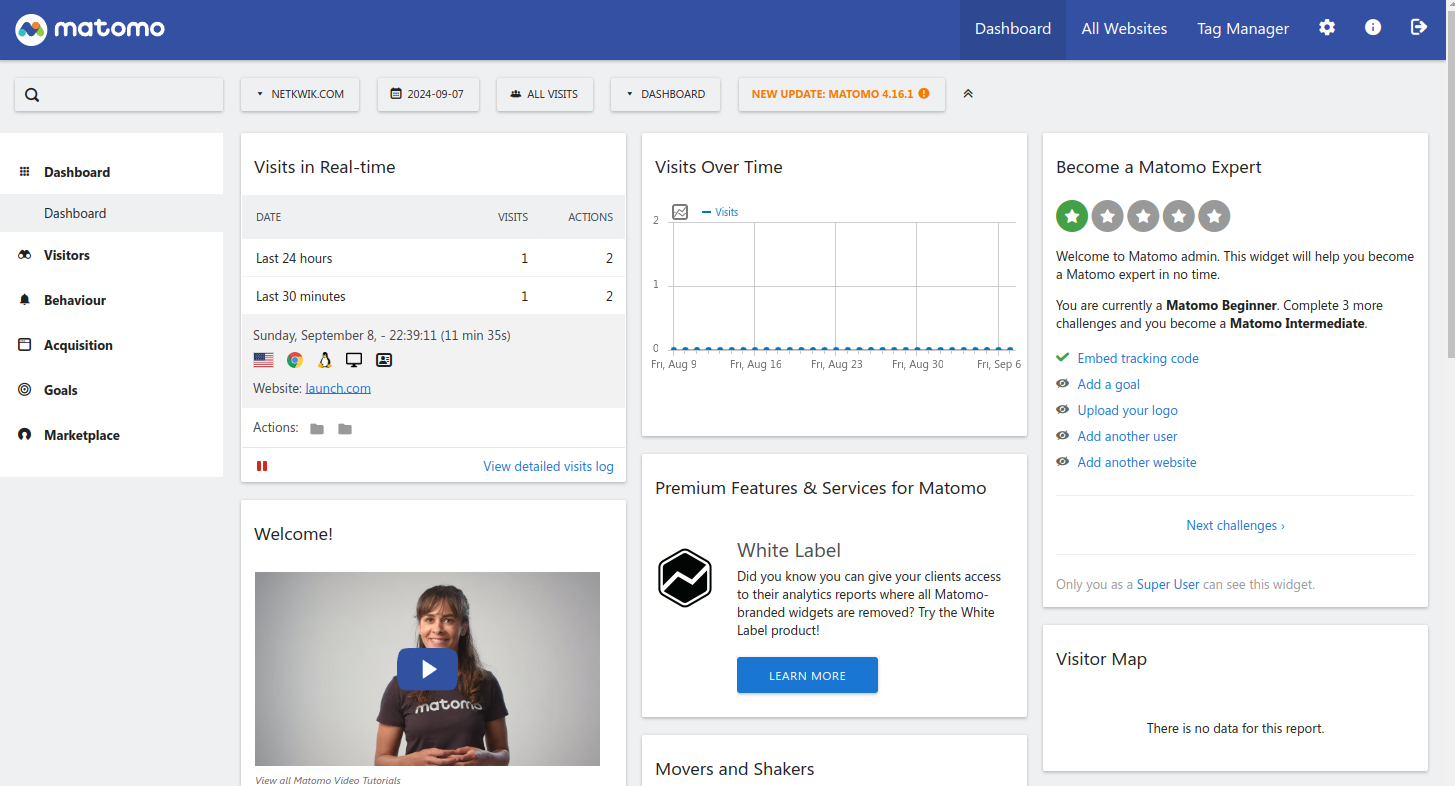
Task: Click the sign out icon
Action: click(1419, 28)
